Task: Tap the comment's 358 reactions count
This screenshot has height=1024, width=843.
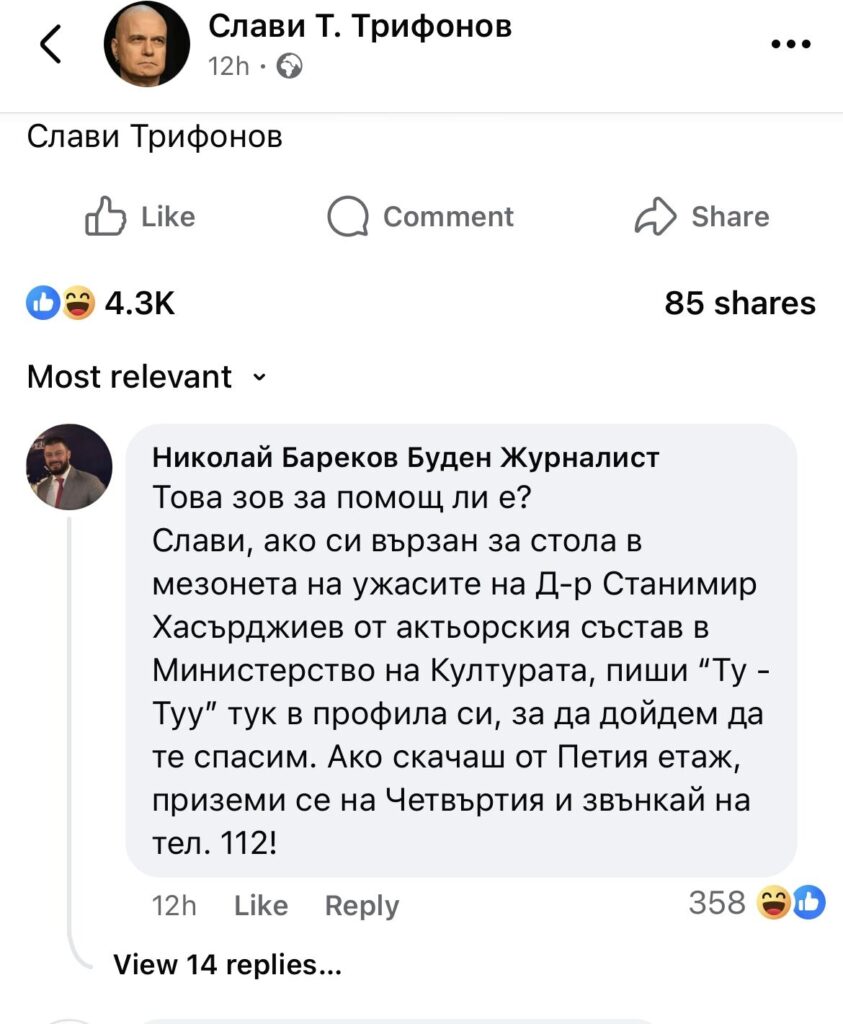Action: pyautogui.click(x=717, y=903)
